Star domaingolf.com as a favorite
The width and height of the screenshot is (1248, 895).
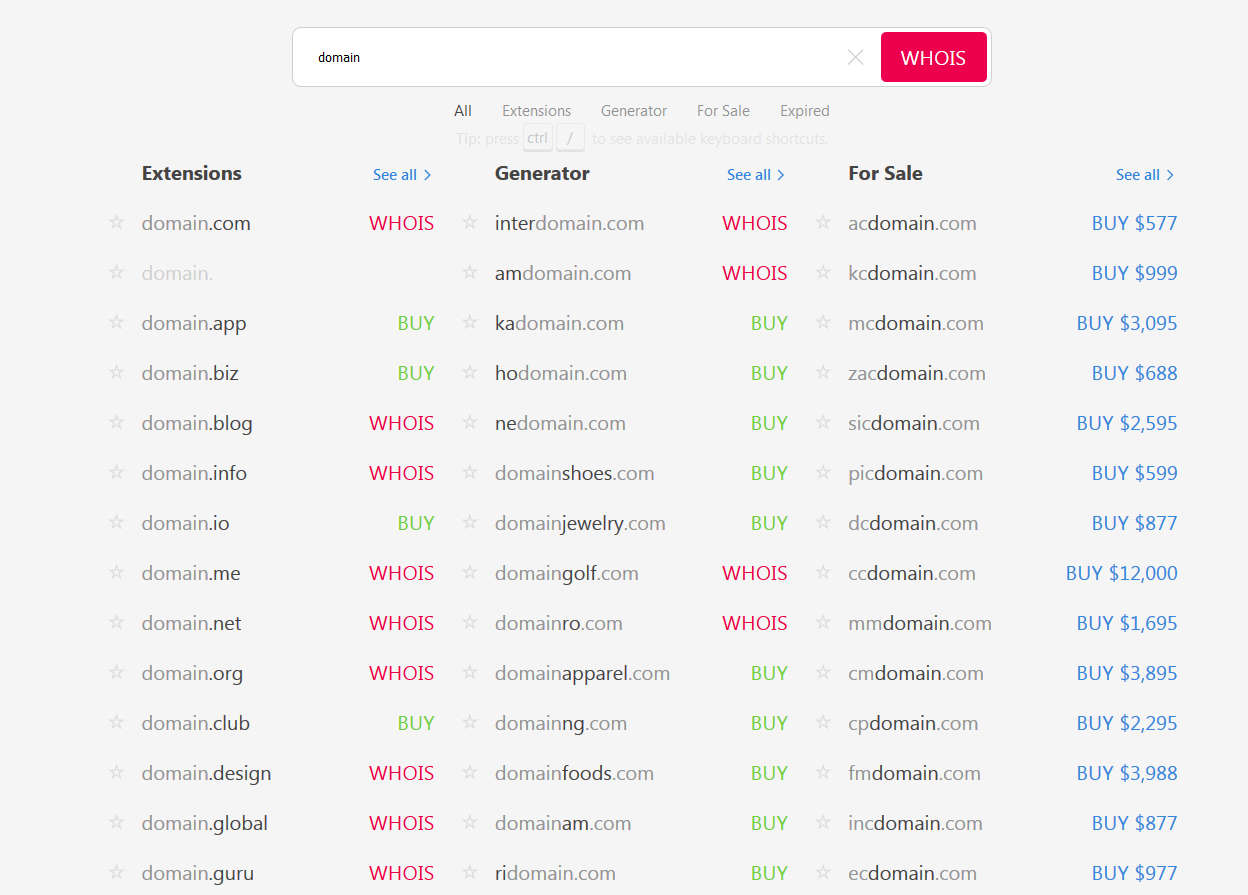(x=470, y=572)
